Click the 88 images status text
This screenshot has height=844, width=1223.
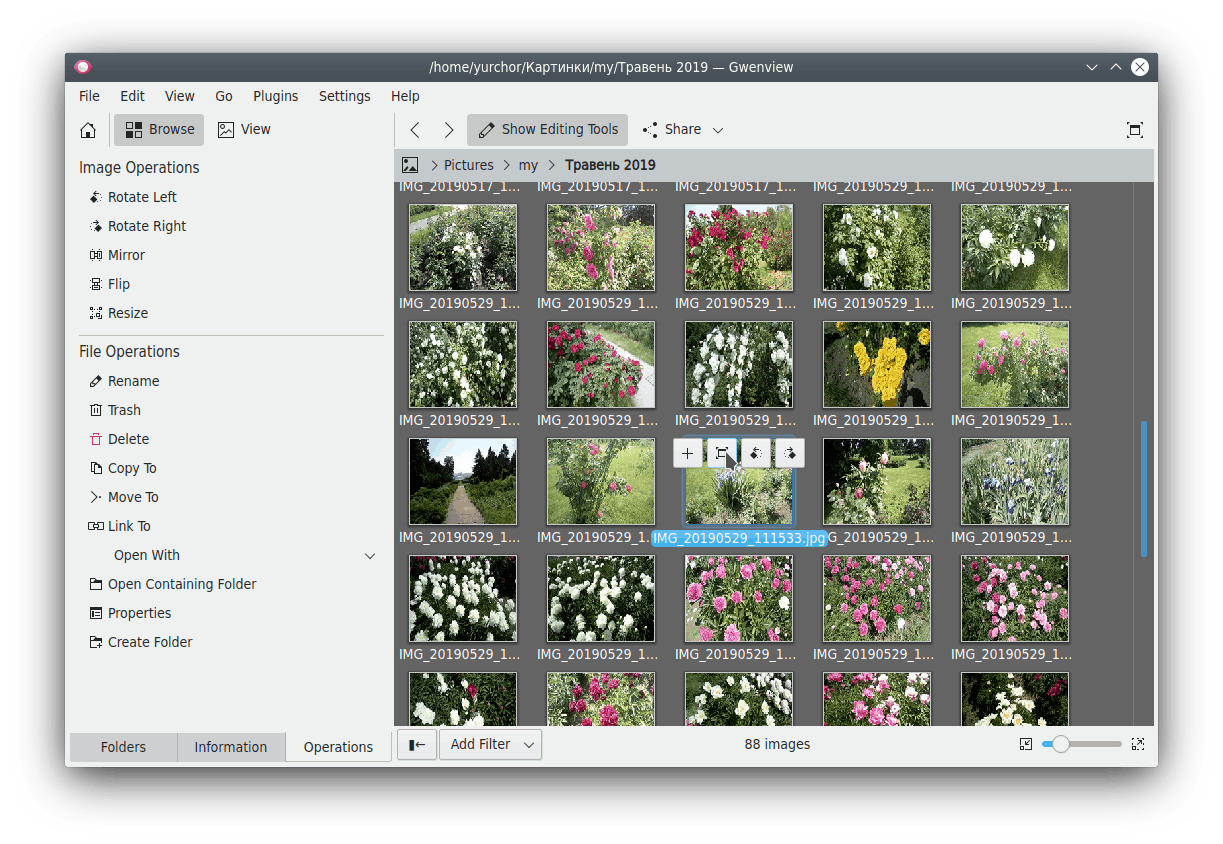pyautogui.click(x=777, y=744)
